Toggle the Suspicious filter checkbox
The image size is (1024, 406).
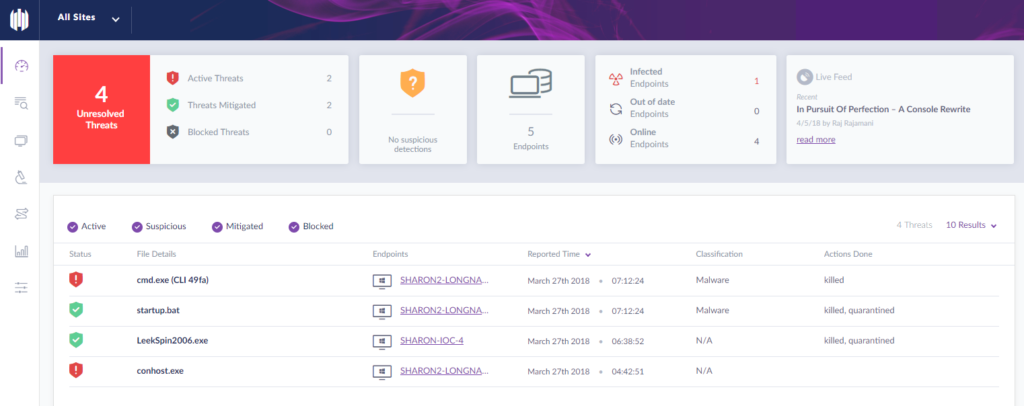pyautogui.click(x=138, y=226)
